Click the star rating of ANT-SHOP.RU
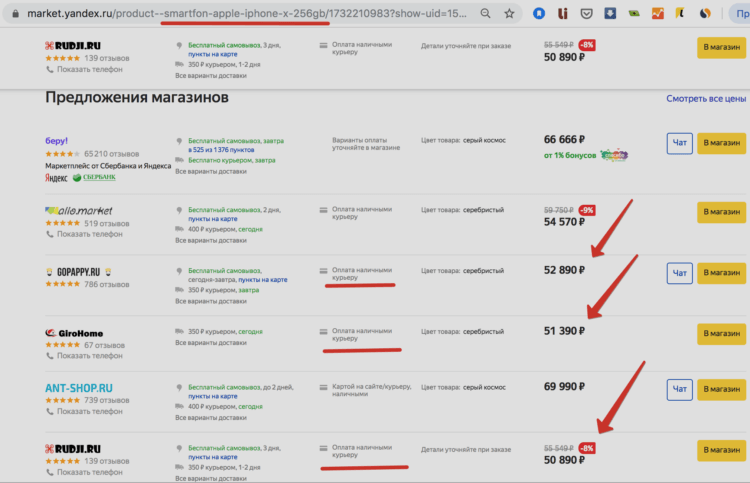 (63, 400)
